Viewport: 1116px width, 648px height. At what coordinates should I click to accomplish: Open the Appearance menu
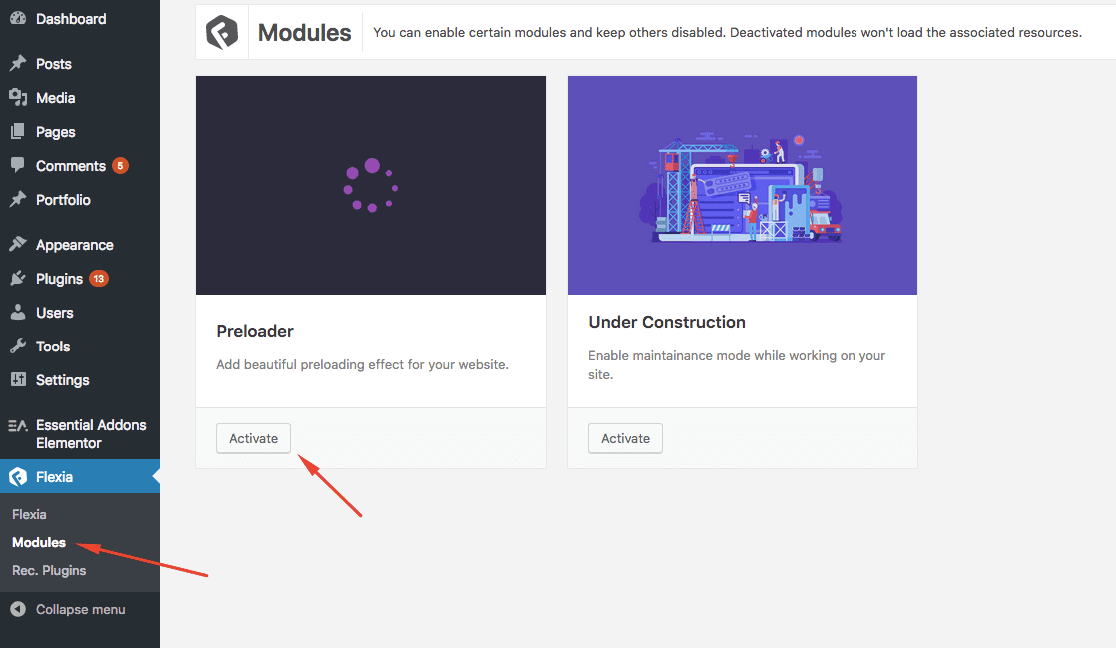[x=75, y=245]
